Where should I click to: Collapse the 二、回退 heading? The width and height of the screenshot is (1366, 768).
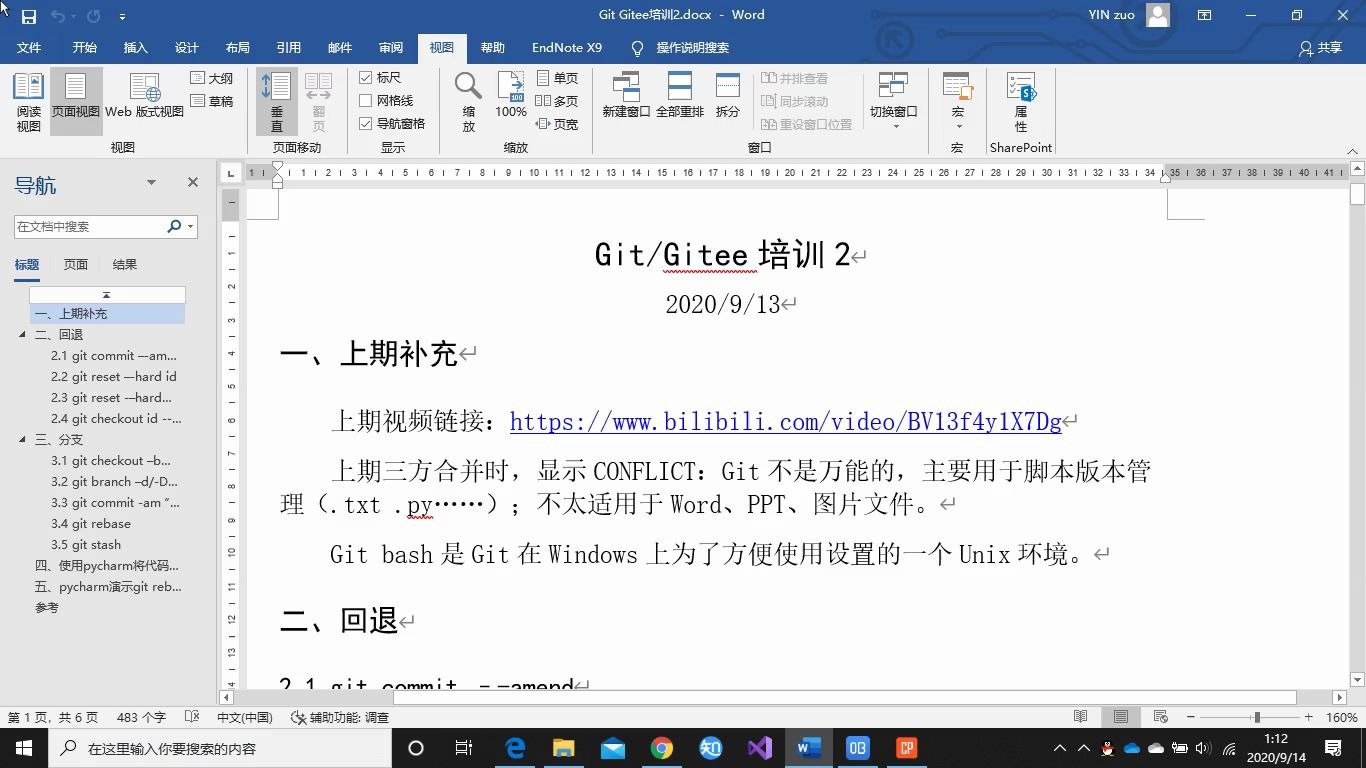23,335
